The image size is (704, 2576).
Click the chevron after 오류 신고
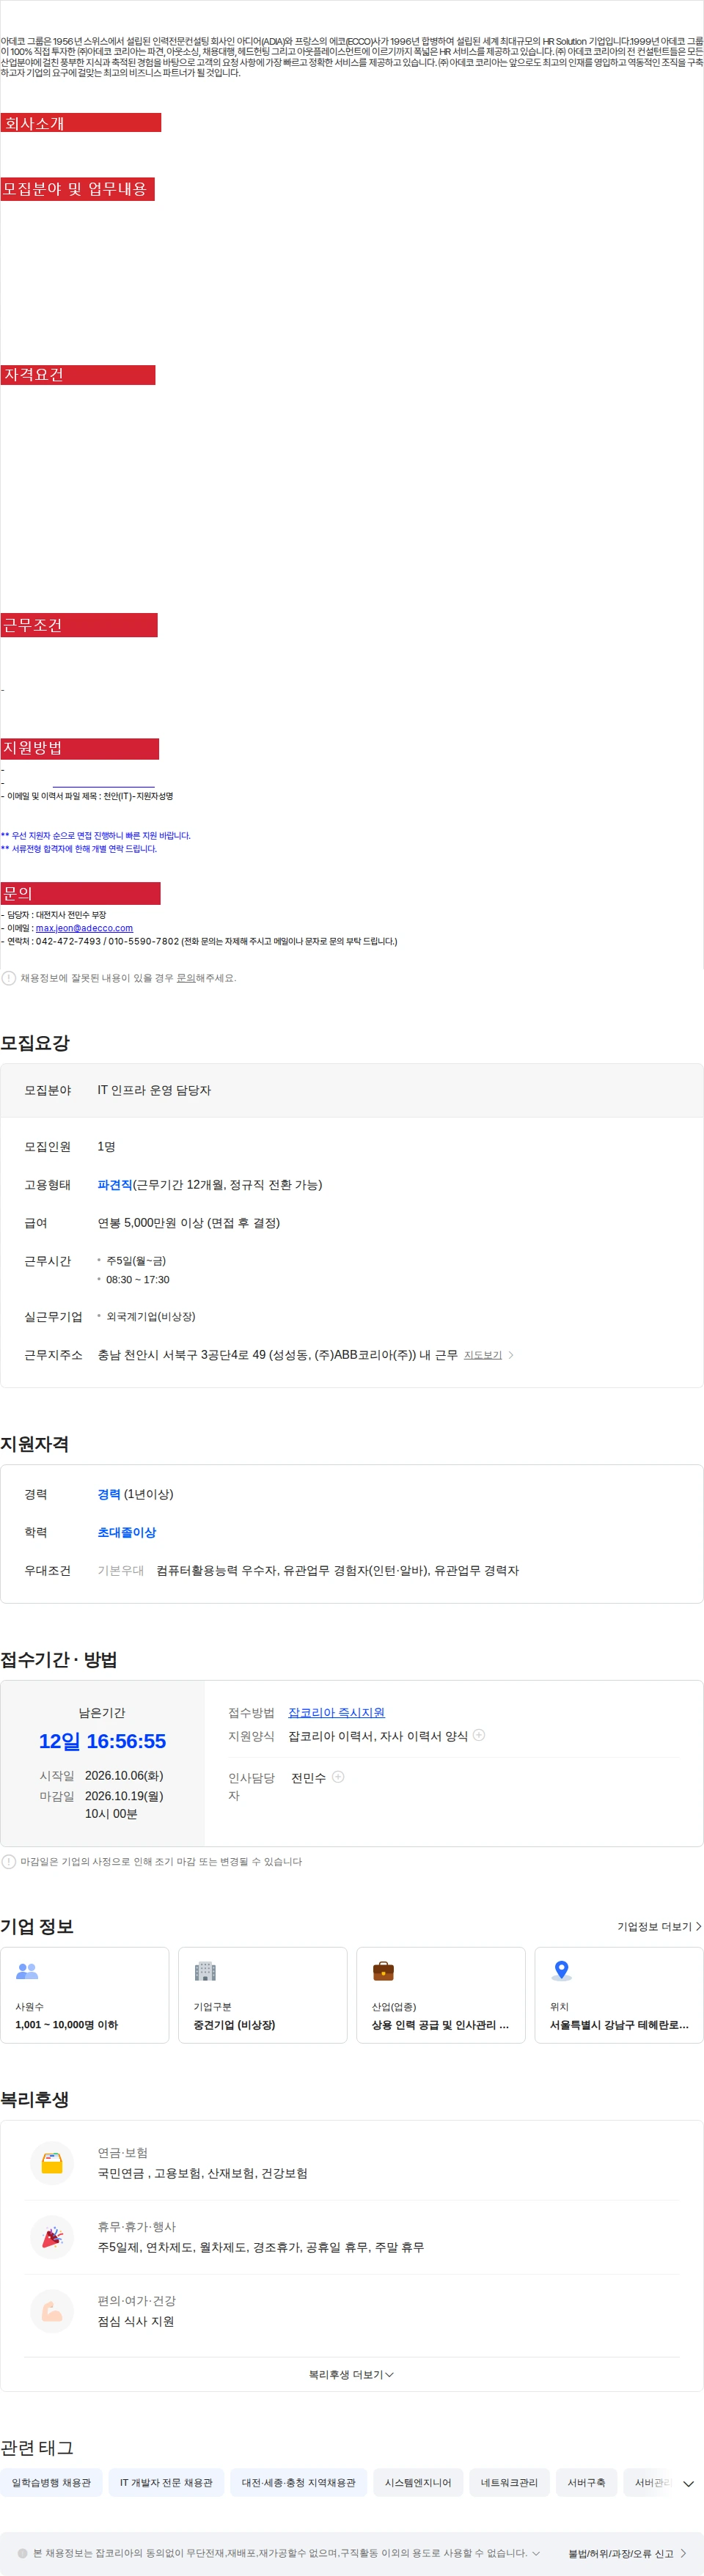coord(684,2554)
